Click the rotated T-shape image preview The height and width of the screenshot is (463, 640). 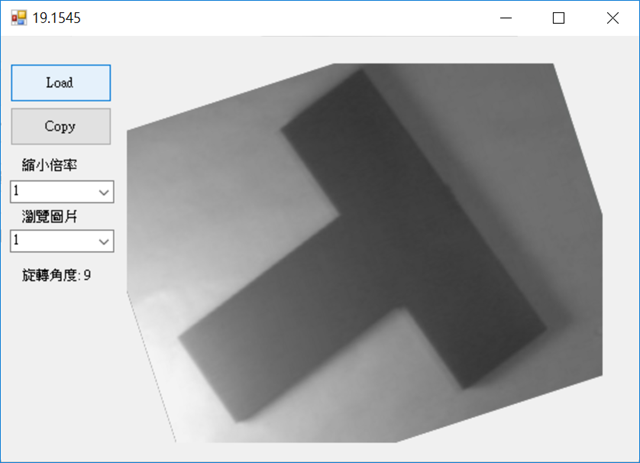(364, 253)
